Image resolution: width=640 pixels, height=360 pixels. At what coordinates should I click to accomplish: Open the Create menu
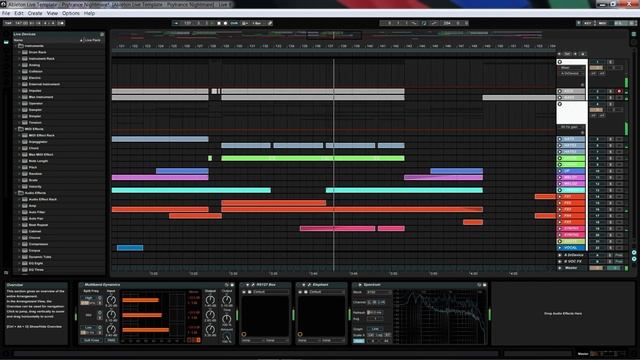click(35, 13)
